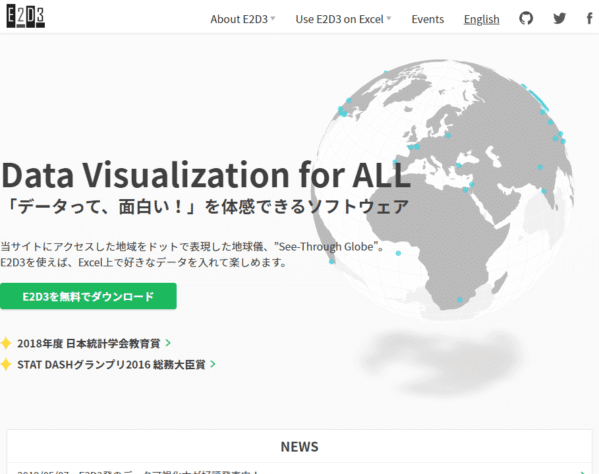Click chevron after 総務大臣賞
Image resolution: width=599 pixels, height=474 pixels.
pyautogui.click(x=213, y=364)
